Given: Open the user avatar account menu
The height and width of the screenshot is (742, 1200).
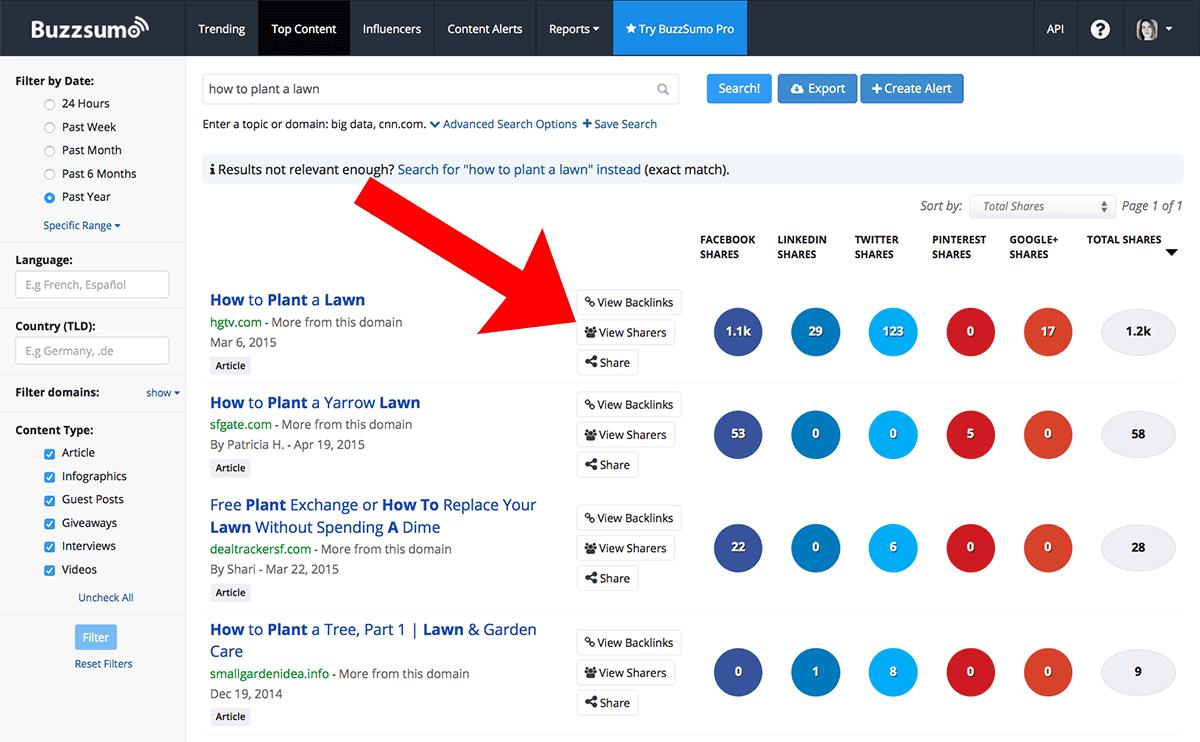Looking at the screenshot, I should pyautogui.click(x=1154, y=29).
